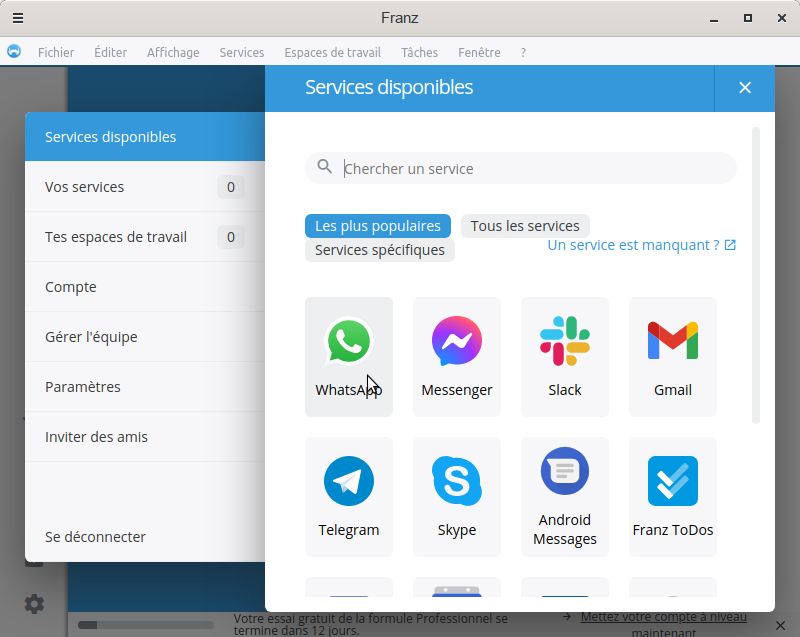The image size is (800, 637).
Task: Go to 'Vos services' section
Action: click(x=85, y=187)
